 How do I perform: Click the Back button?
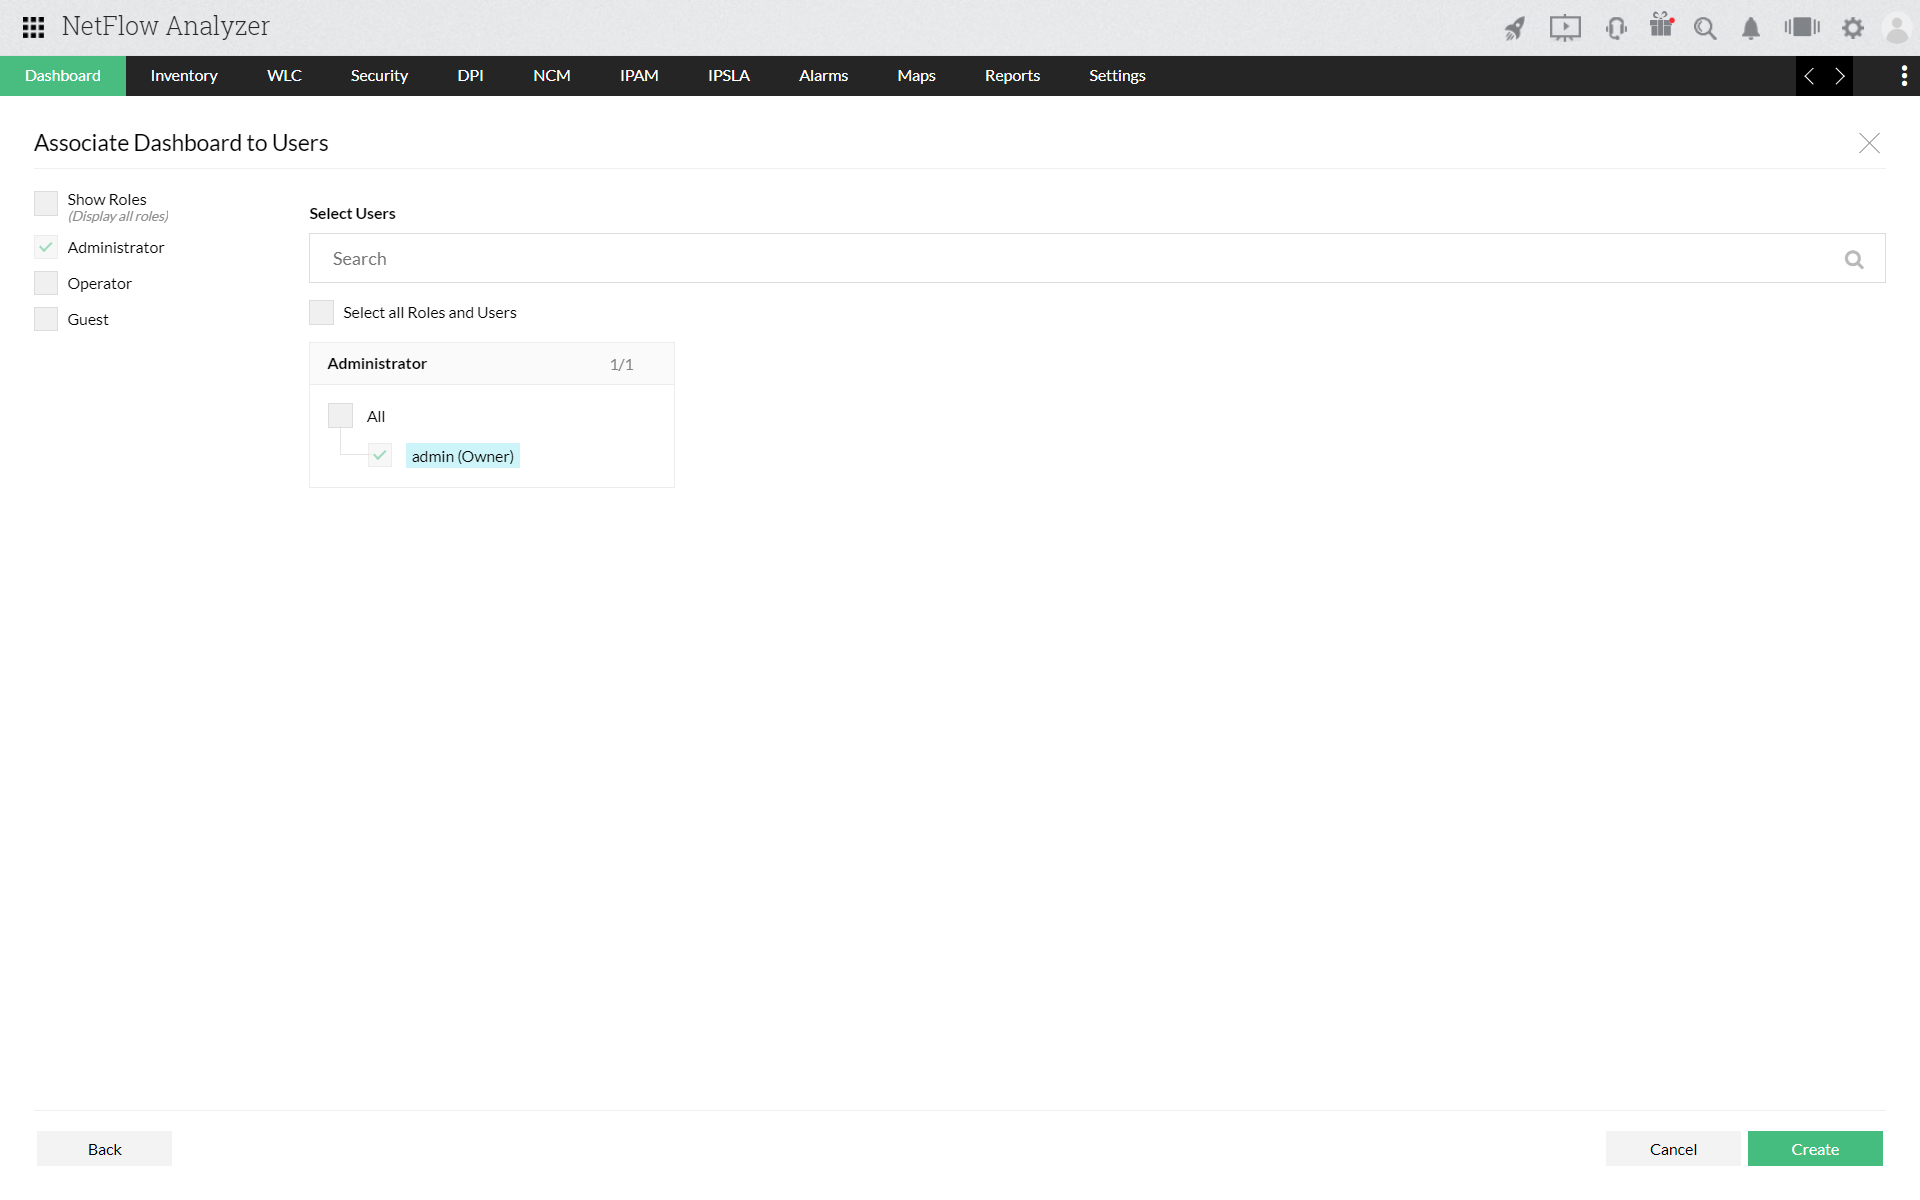click(x=104, y=1149)
